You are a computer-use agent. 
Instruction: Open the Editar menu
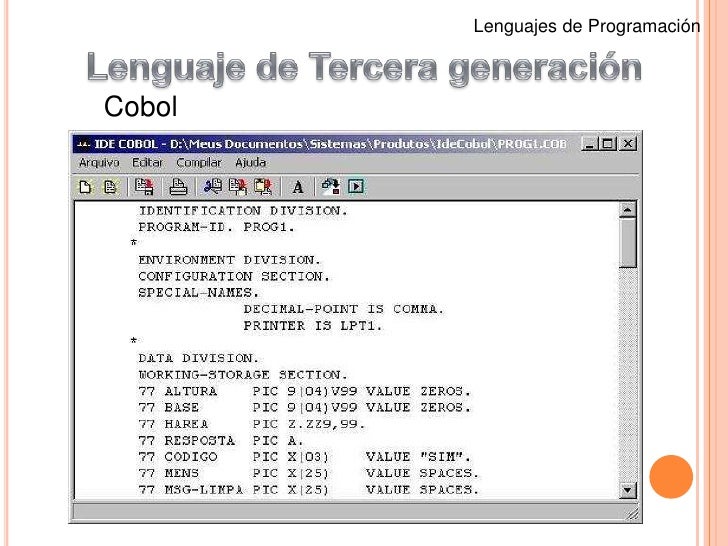pyautogui.click(x=147, y=162)
